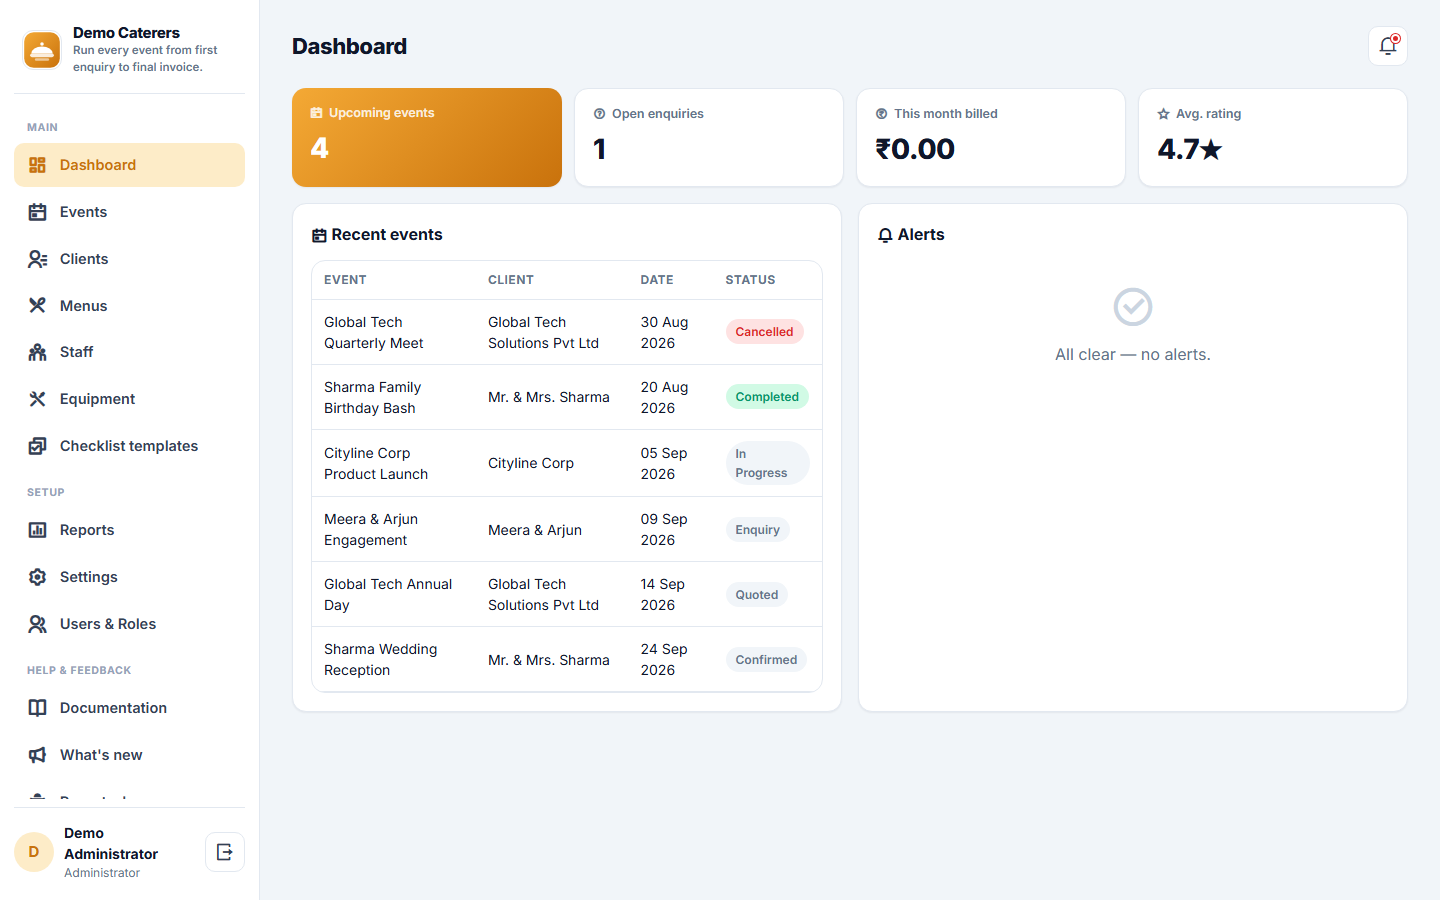Click the logout icon button
Image resolution: width=1440 pixels, height=900 pixels.
tap(225, 852)
